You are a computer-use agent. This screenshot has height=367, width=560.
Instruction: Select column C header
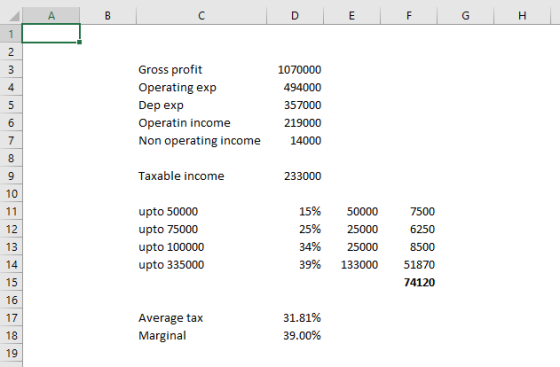point(201,16)
